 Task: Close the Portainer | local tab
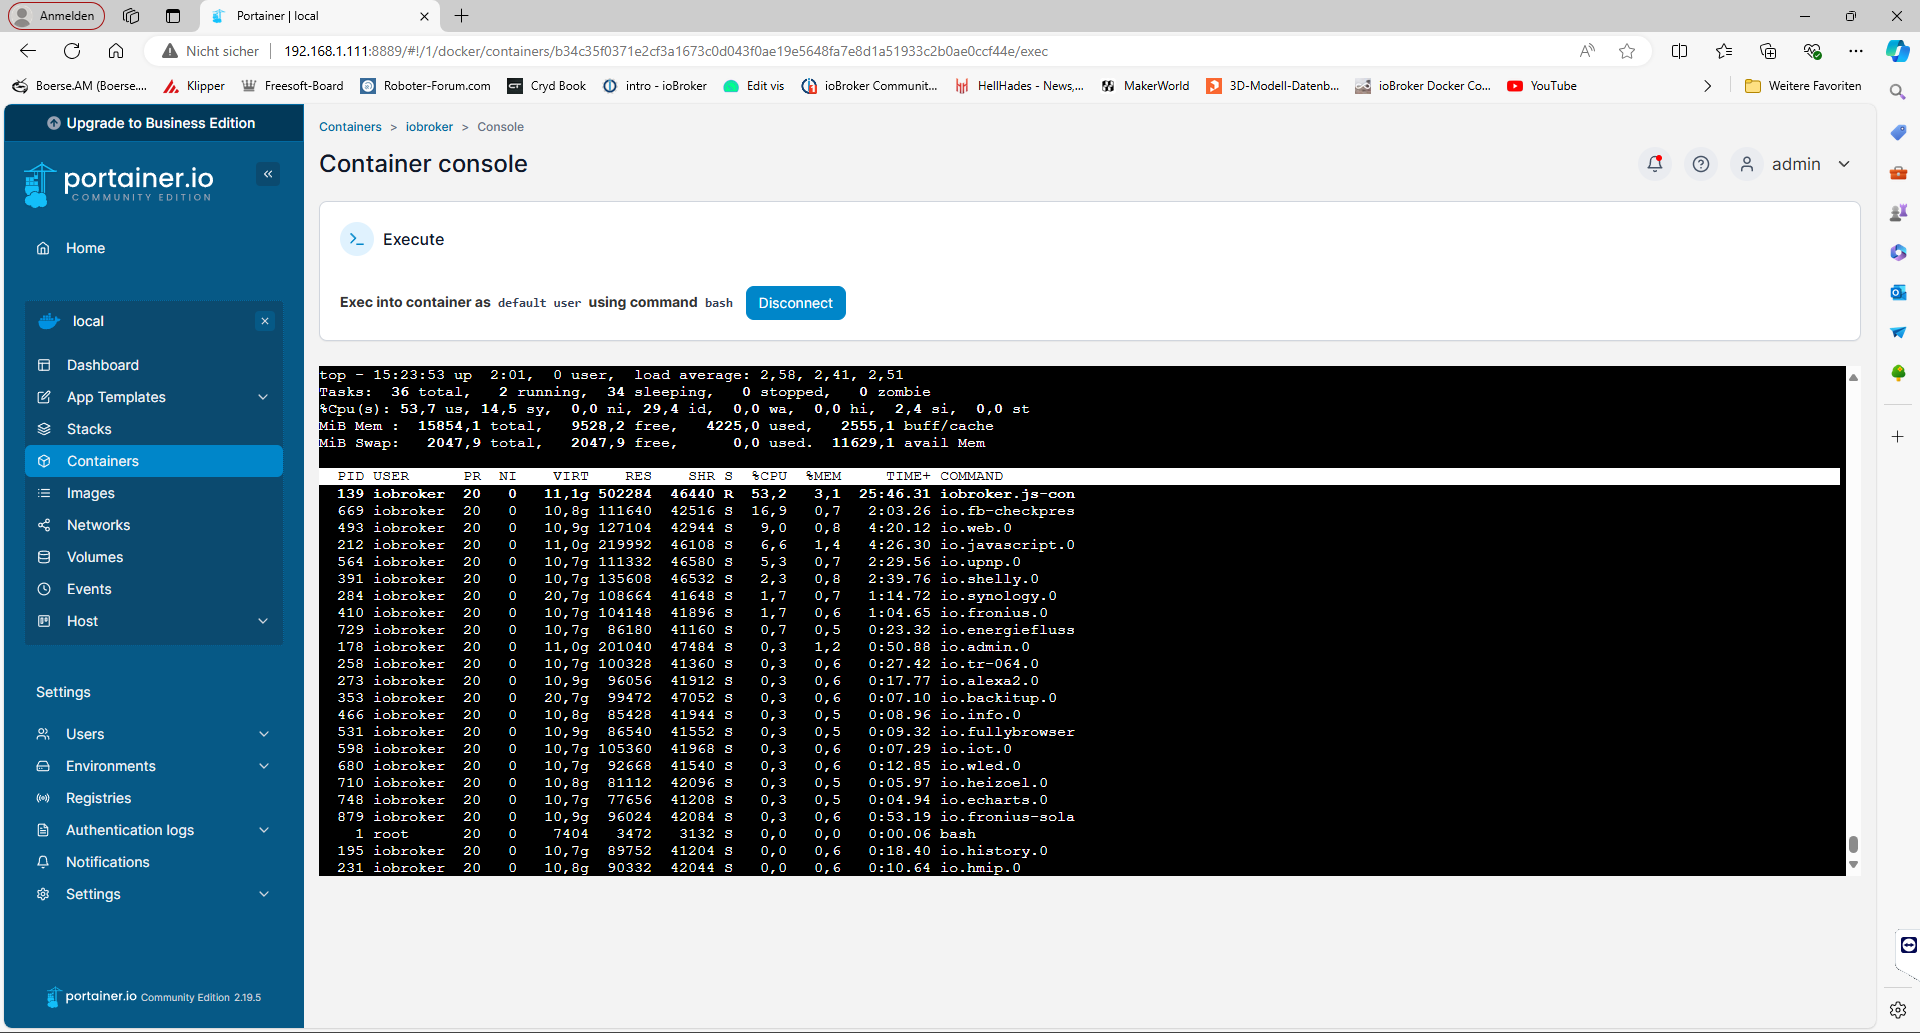tap(424, 16)
